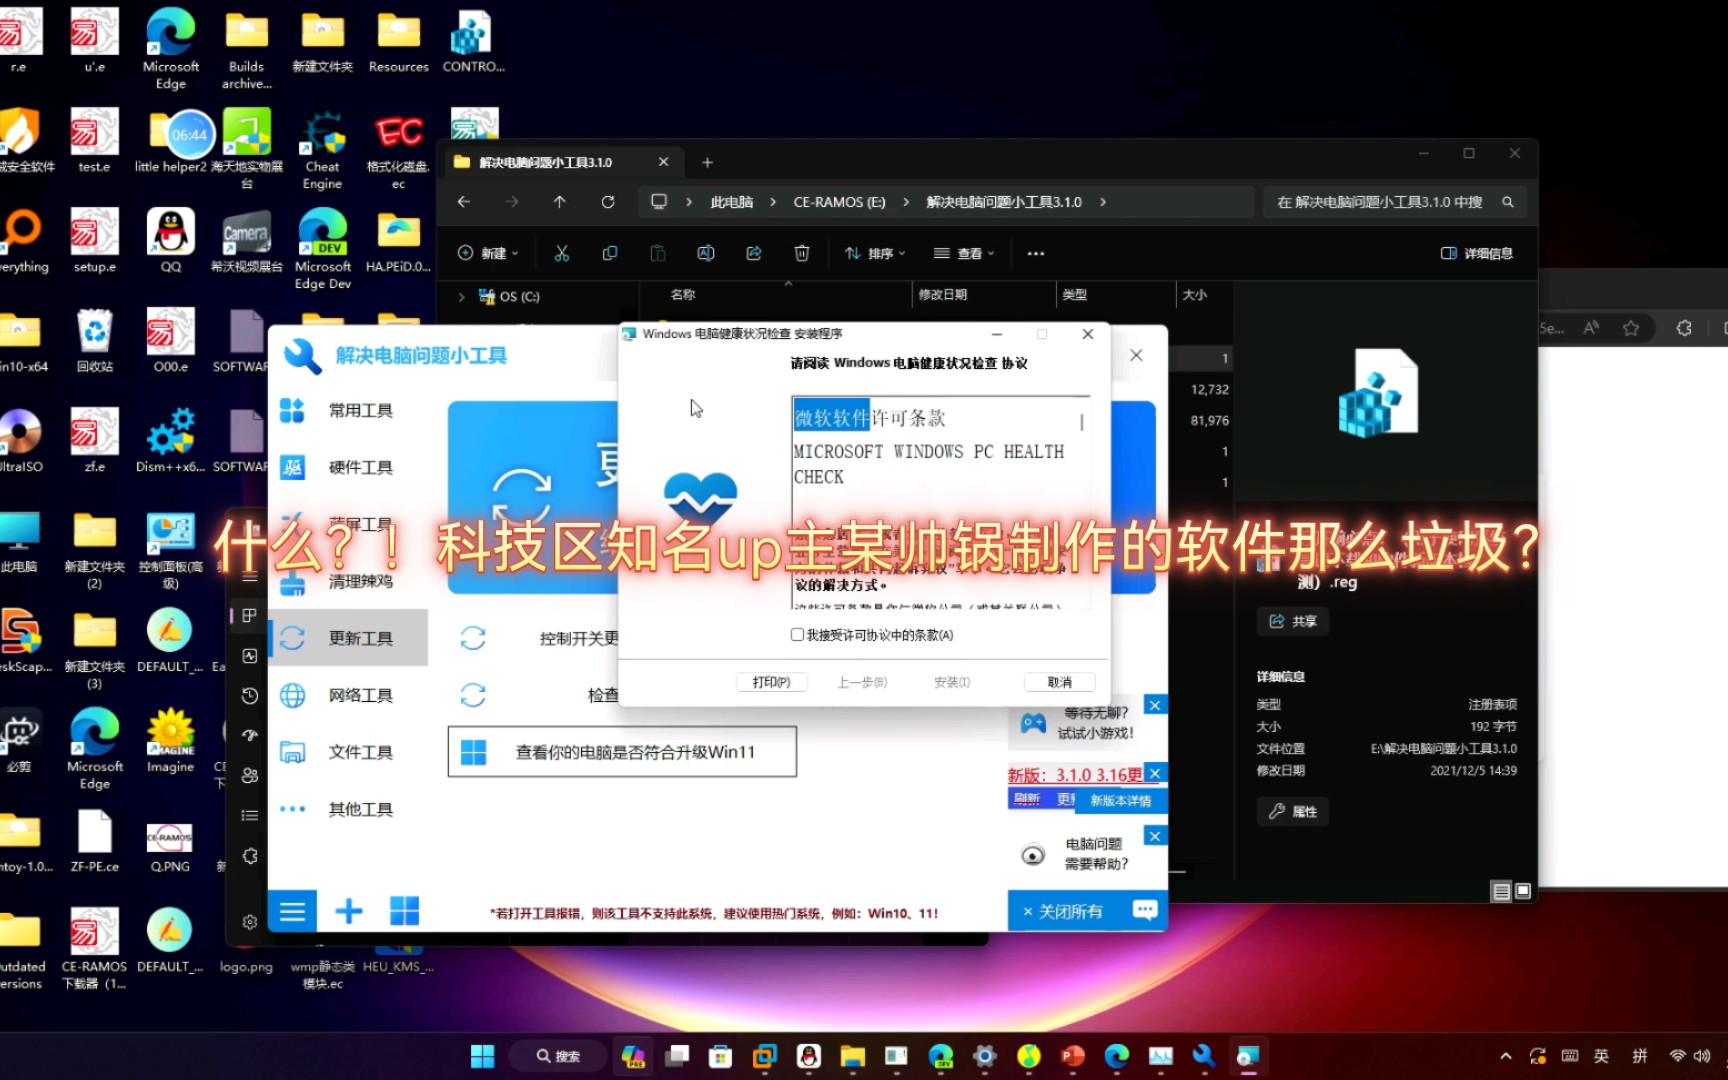Close the 新版 3.1.0 update notice
The height and width of the screenshot is (1080, 1728).
tap(1155, 773)
